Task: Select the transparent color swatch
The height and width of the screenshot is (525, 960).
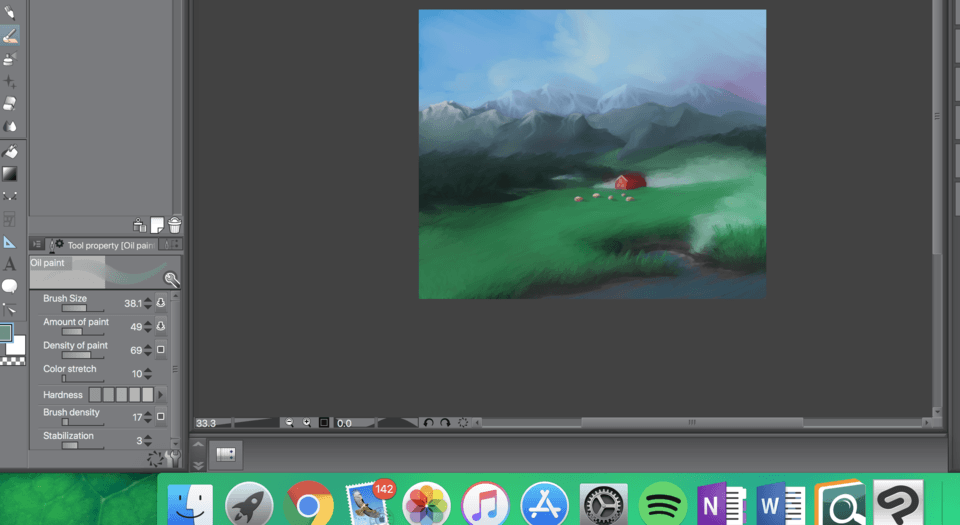Action: tap(12, 361)
